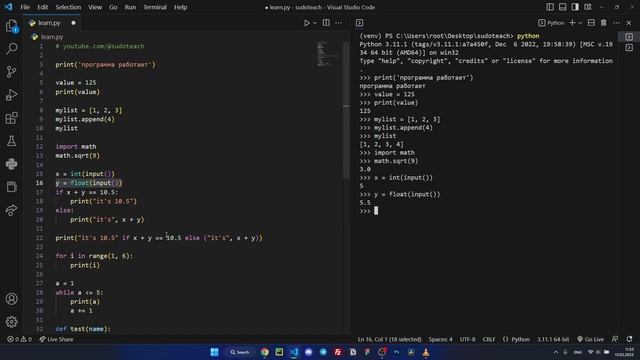The image size is (640, 360).
Task: Change file encoding UTF-8
Action: [467, 339]
